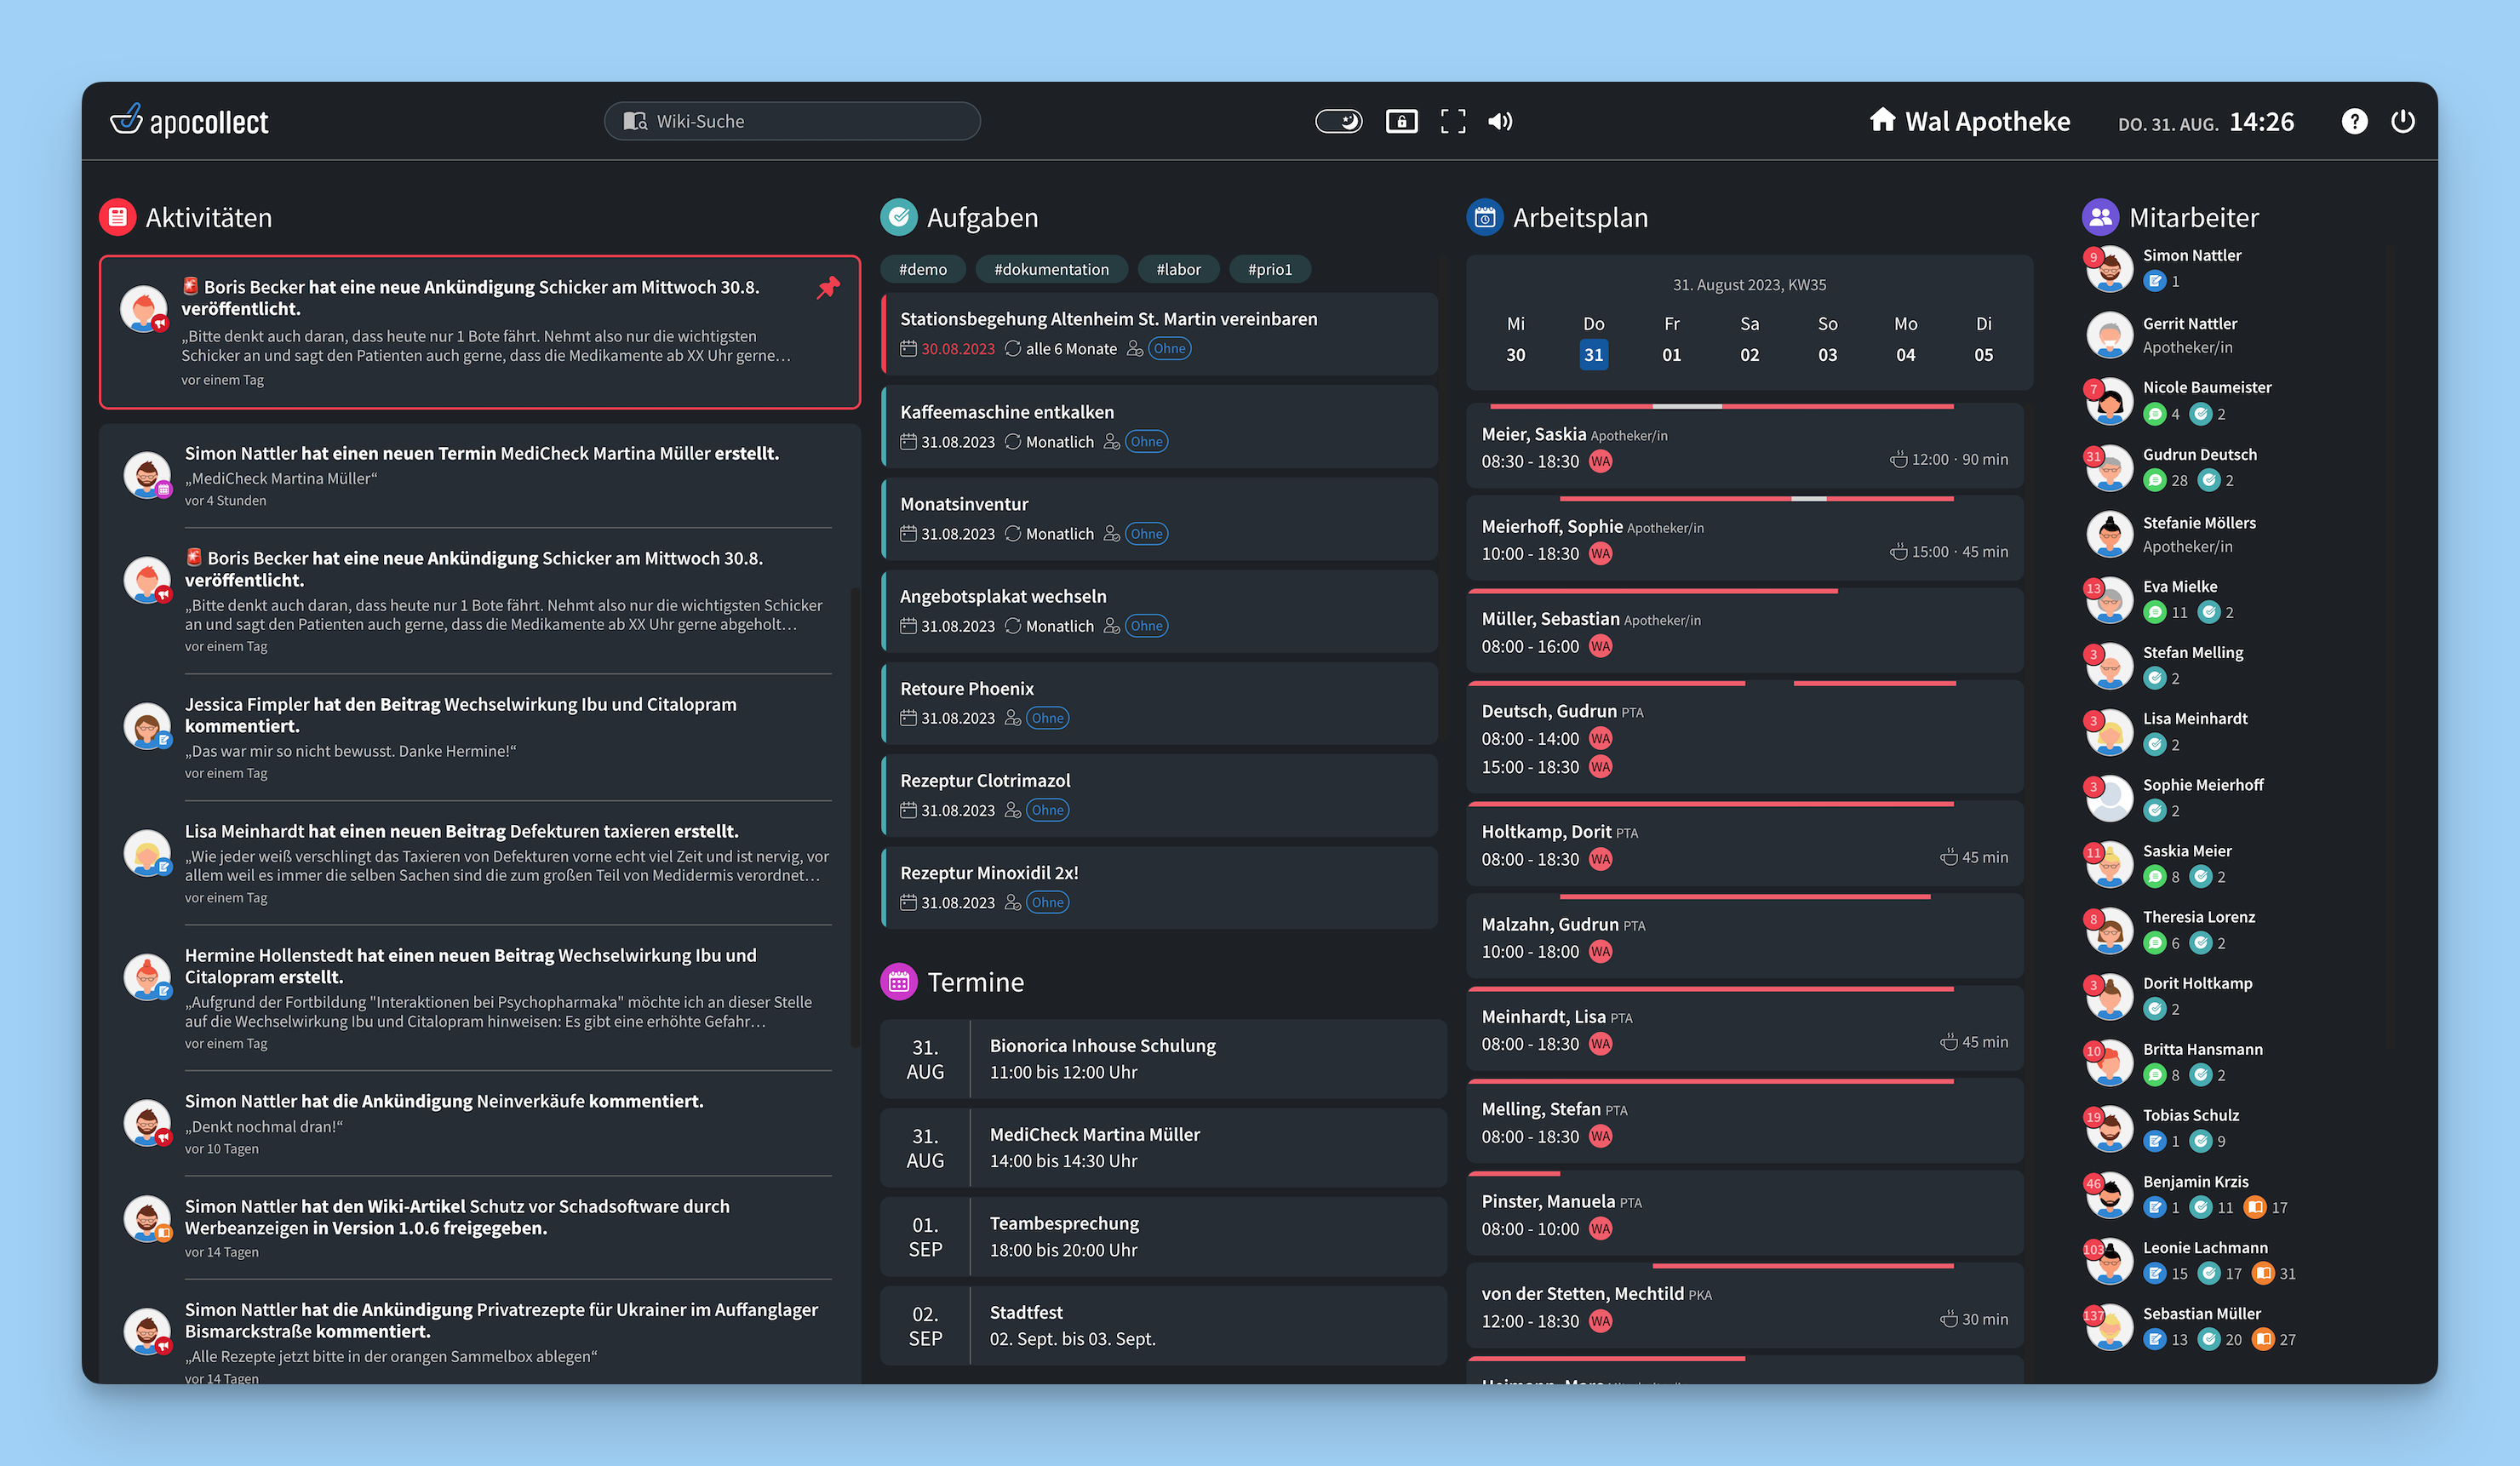Mute the sound speaker icon
2520x1466 pixels.
coord(1499,121)
